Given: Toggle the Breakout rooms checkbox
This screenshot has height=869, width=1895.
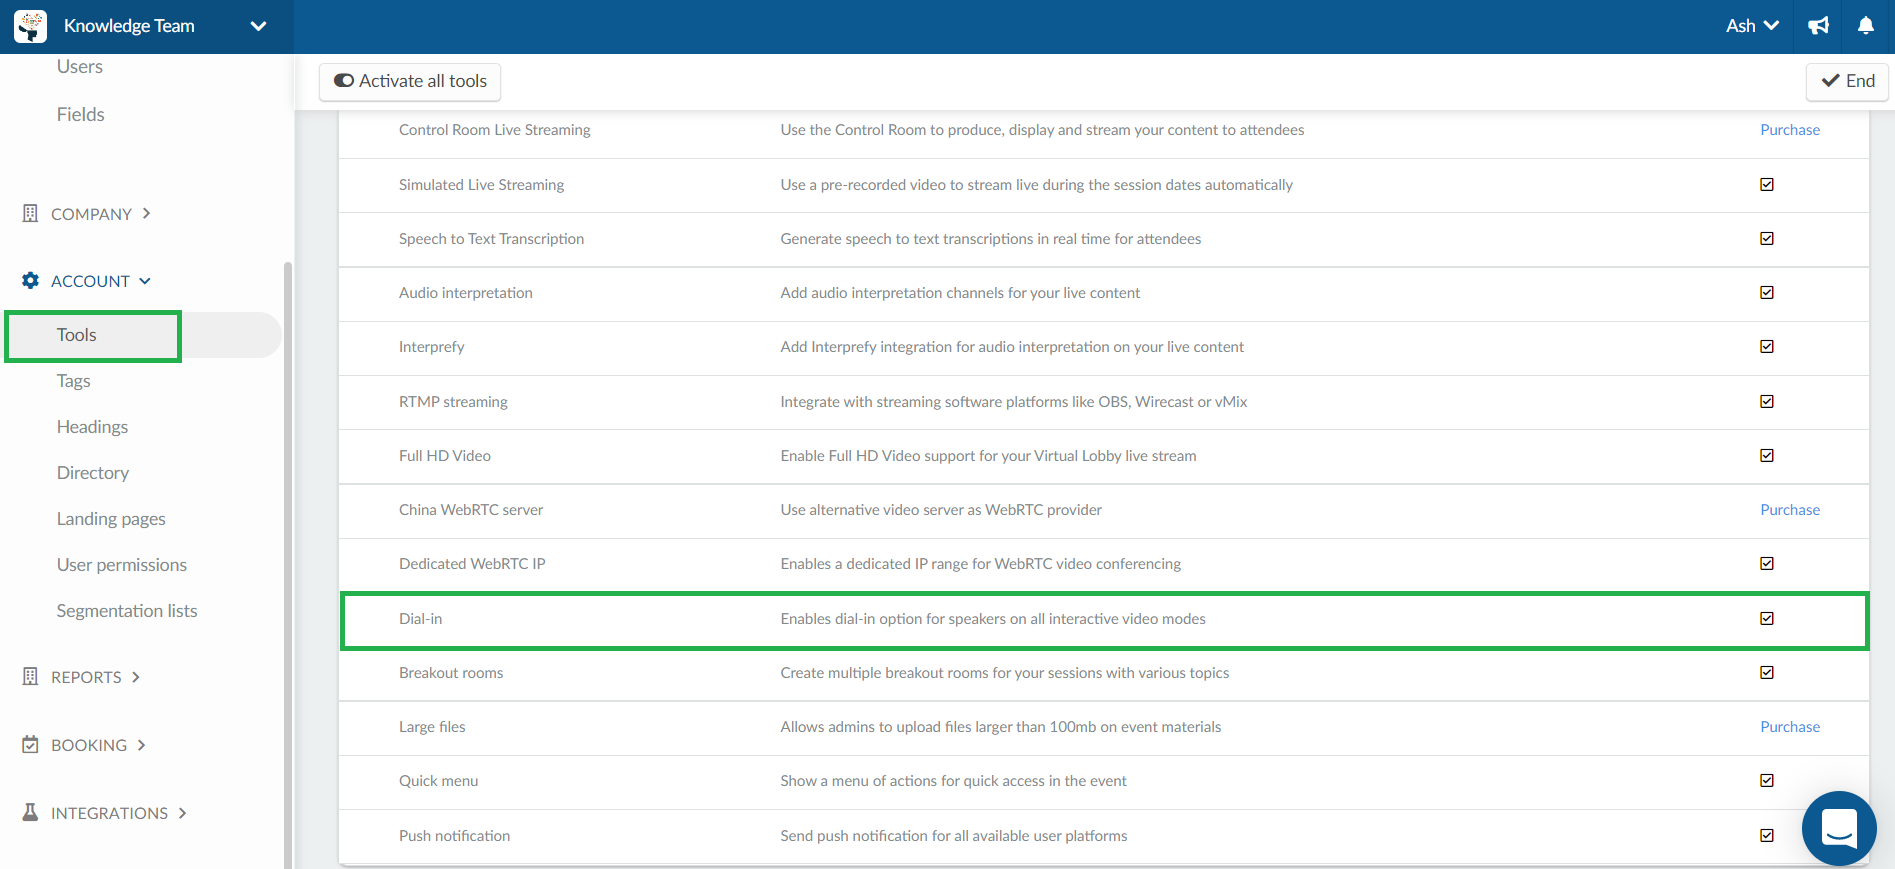Looking at the screenshot, I should [x=1767, y=673].
